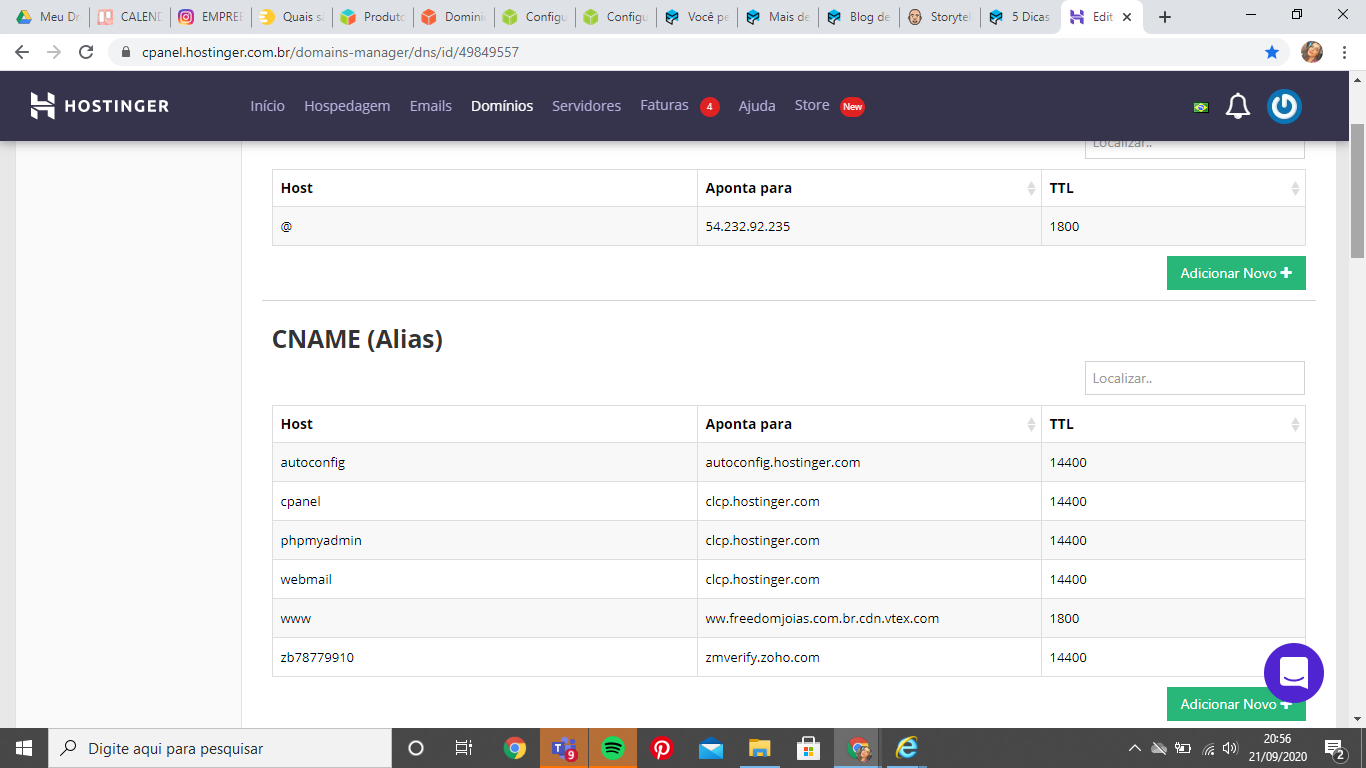Sort CNAME table by TTL column
The height and width of the screenshot is (768, 1366).
1295,424
